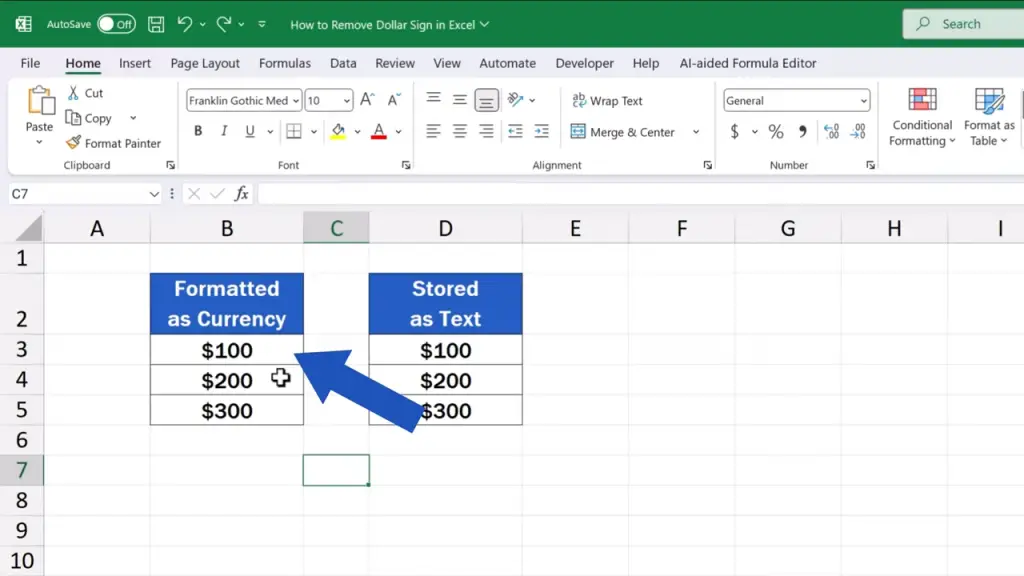
Task: Apply Accounting Number Format dollar icon
Action: pos(735,132)
